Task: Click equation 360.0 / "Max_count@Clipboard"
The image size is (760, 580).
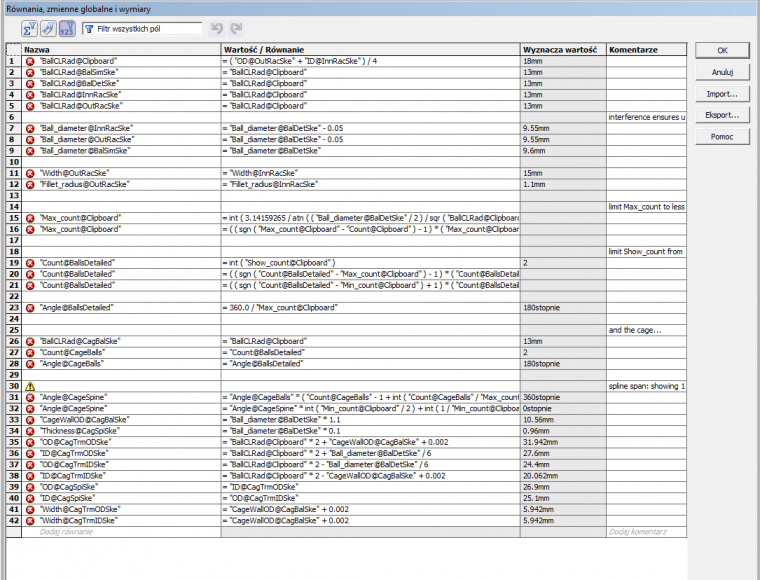Action: click(x=280, y=308)
